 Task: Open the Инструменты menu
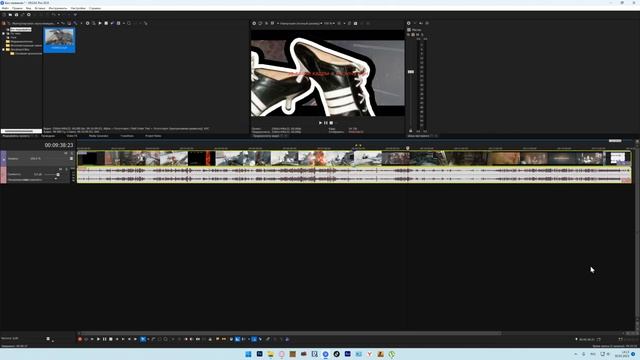[x=58, y=8]
